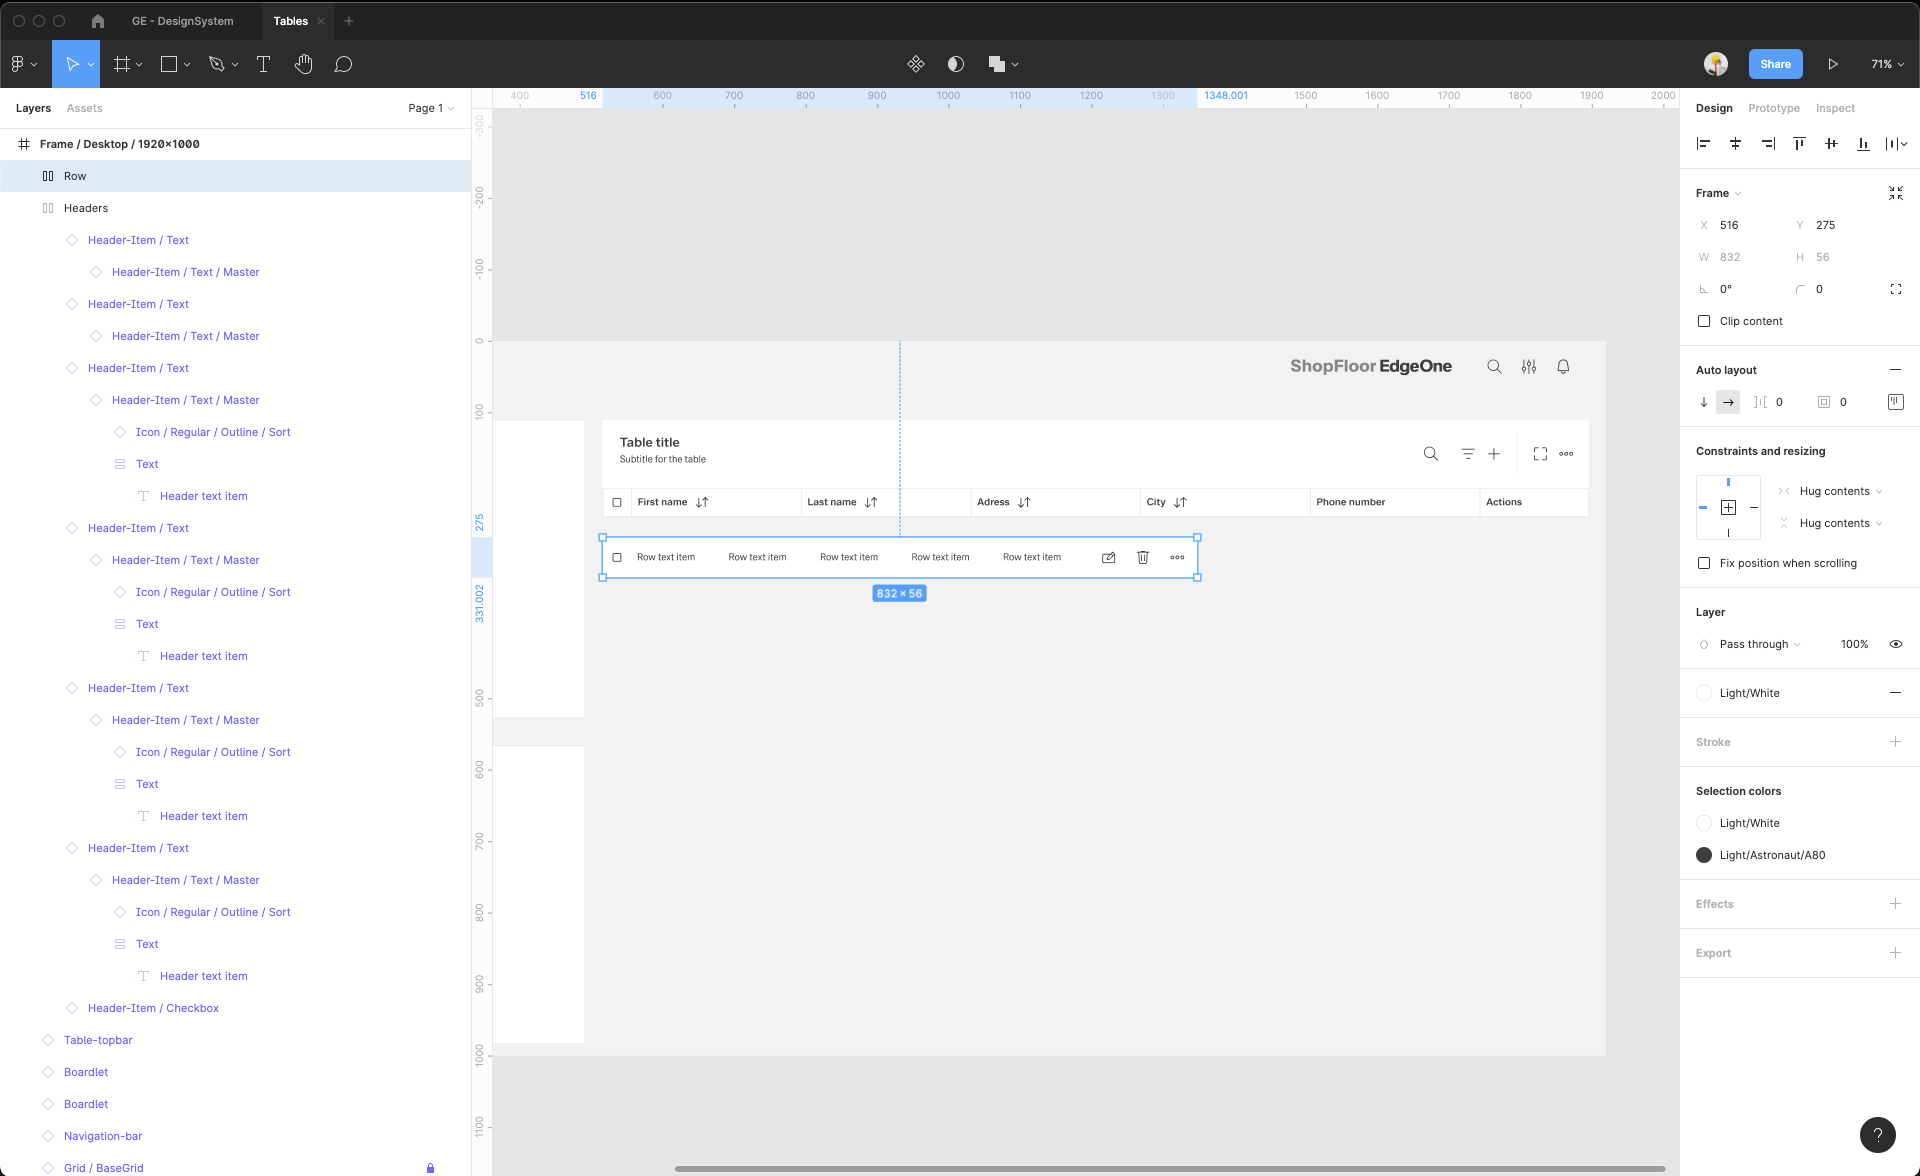Enable Clip content checkbox
Image resolution: width=1920 pixels, height=1176 pixels.
[x=1704, y=321]
